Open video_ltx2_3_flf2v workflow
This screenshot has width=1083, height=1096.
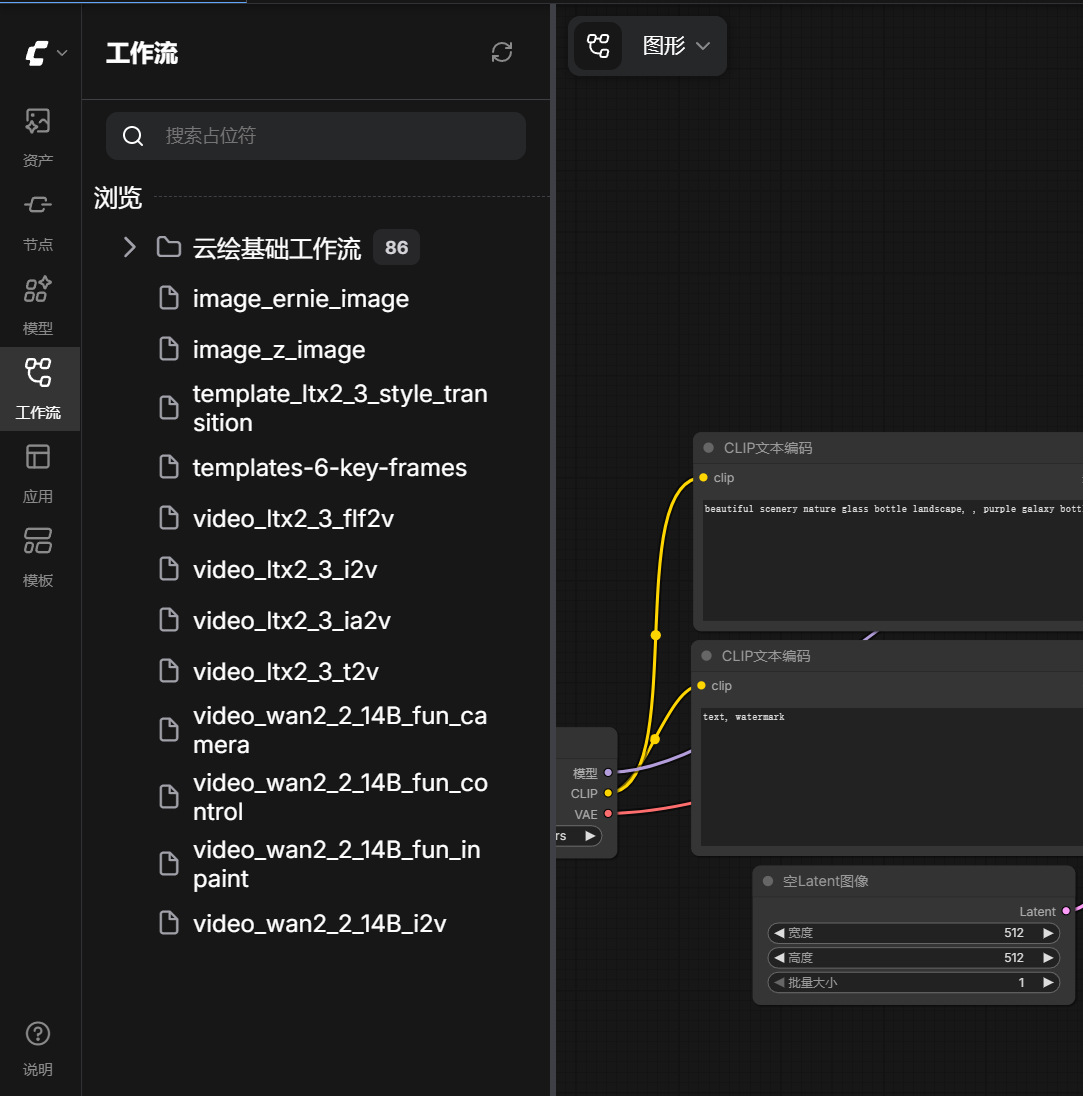tap(293, 519)
